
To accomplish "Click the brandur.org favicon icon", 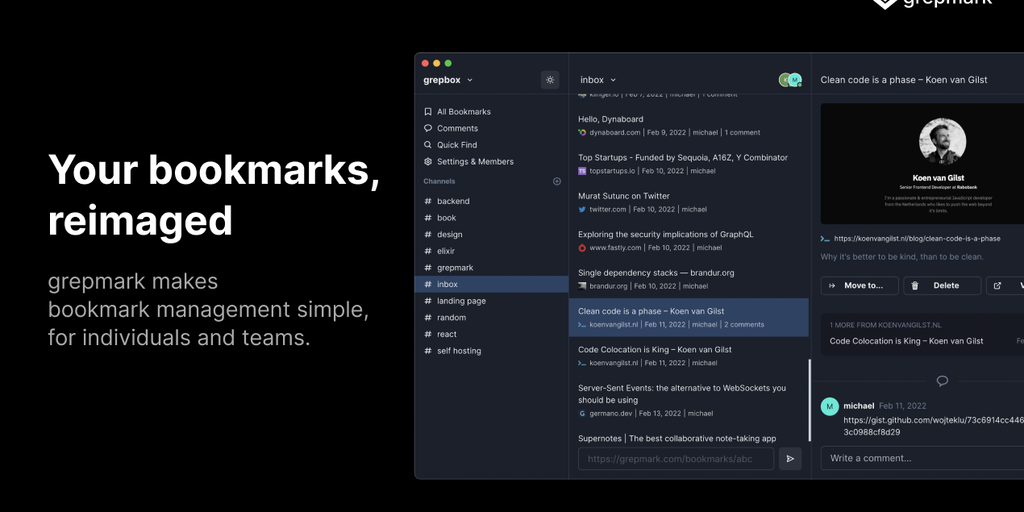I will click(582, 286).
